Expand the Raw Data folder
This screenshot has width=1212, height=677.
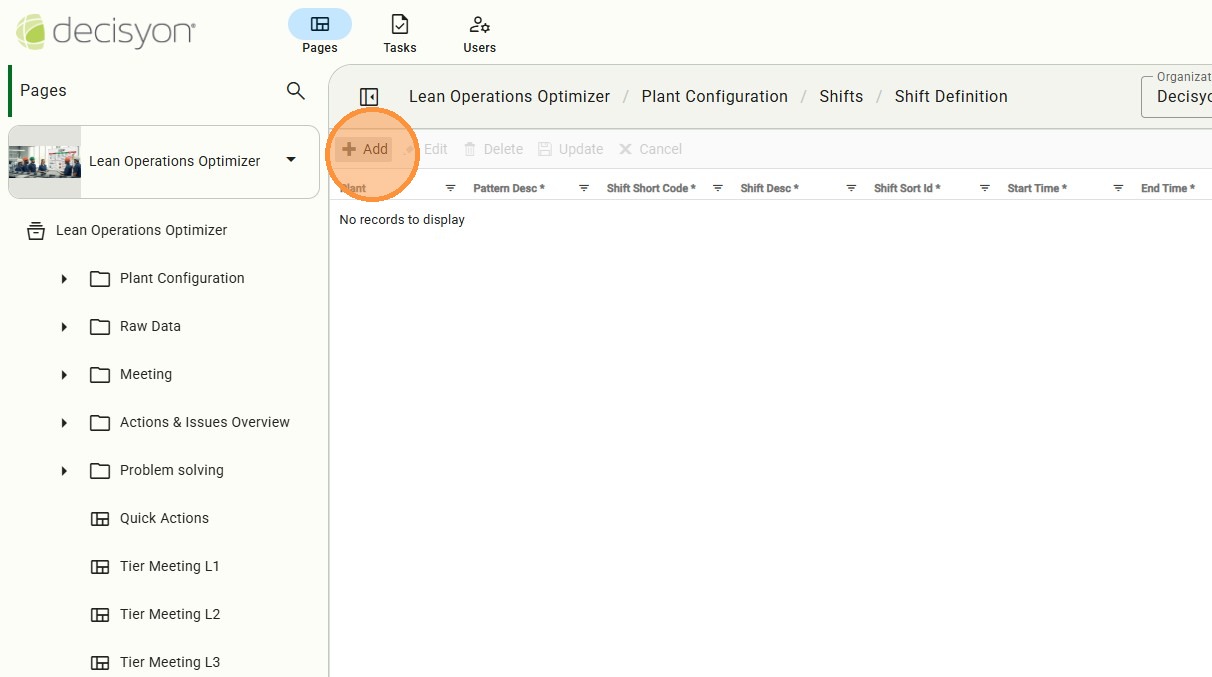tap(64, 327)
